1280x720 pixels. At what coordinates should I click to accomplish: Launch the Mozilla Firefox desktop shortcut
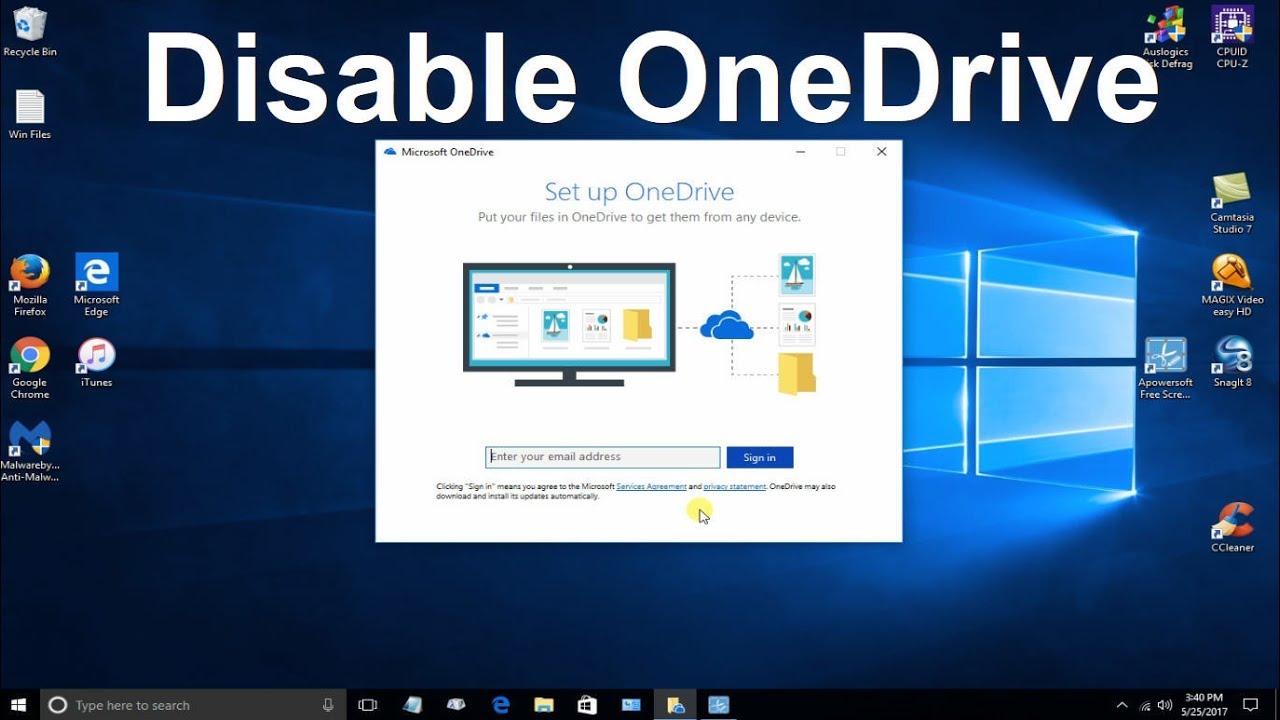pos(30,285)
